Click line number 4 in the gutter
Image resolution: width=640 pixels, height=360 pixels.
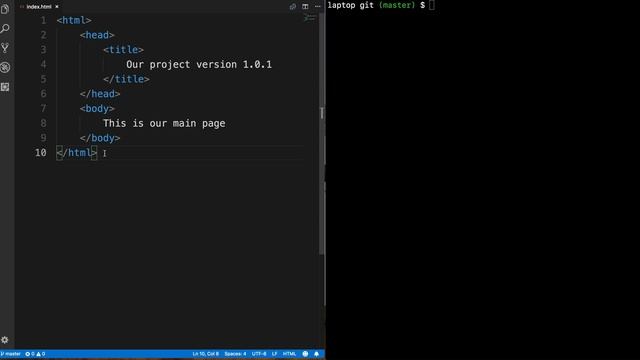(43, 64)
